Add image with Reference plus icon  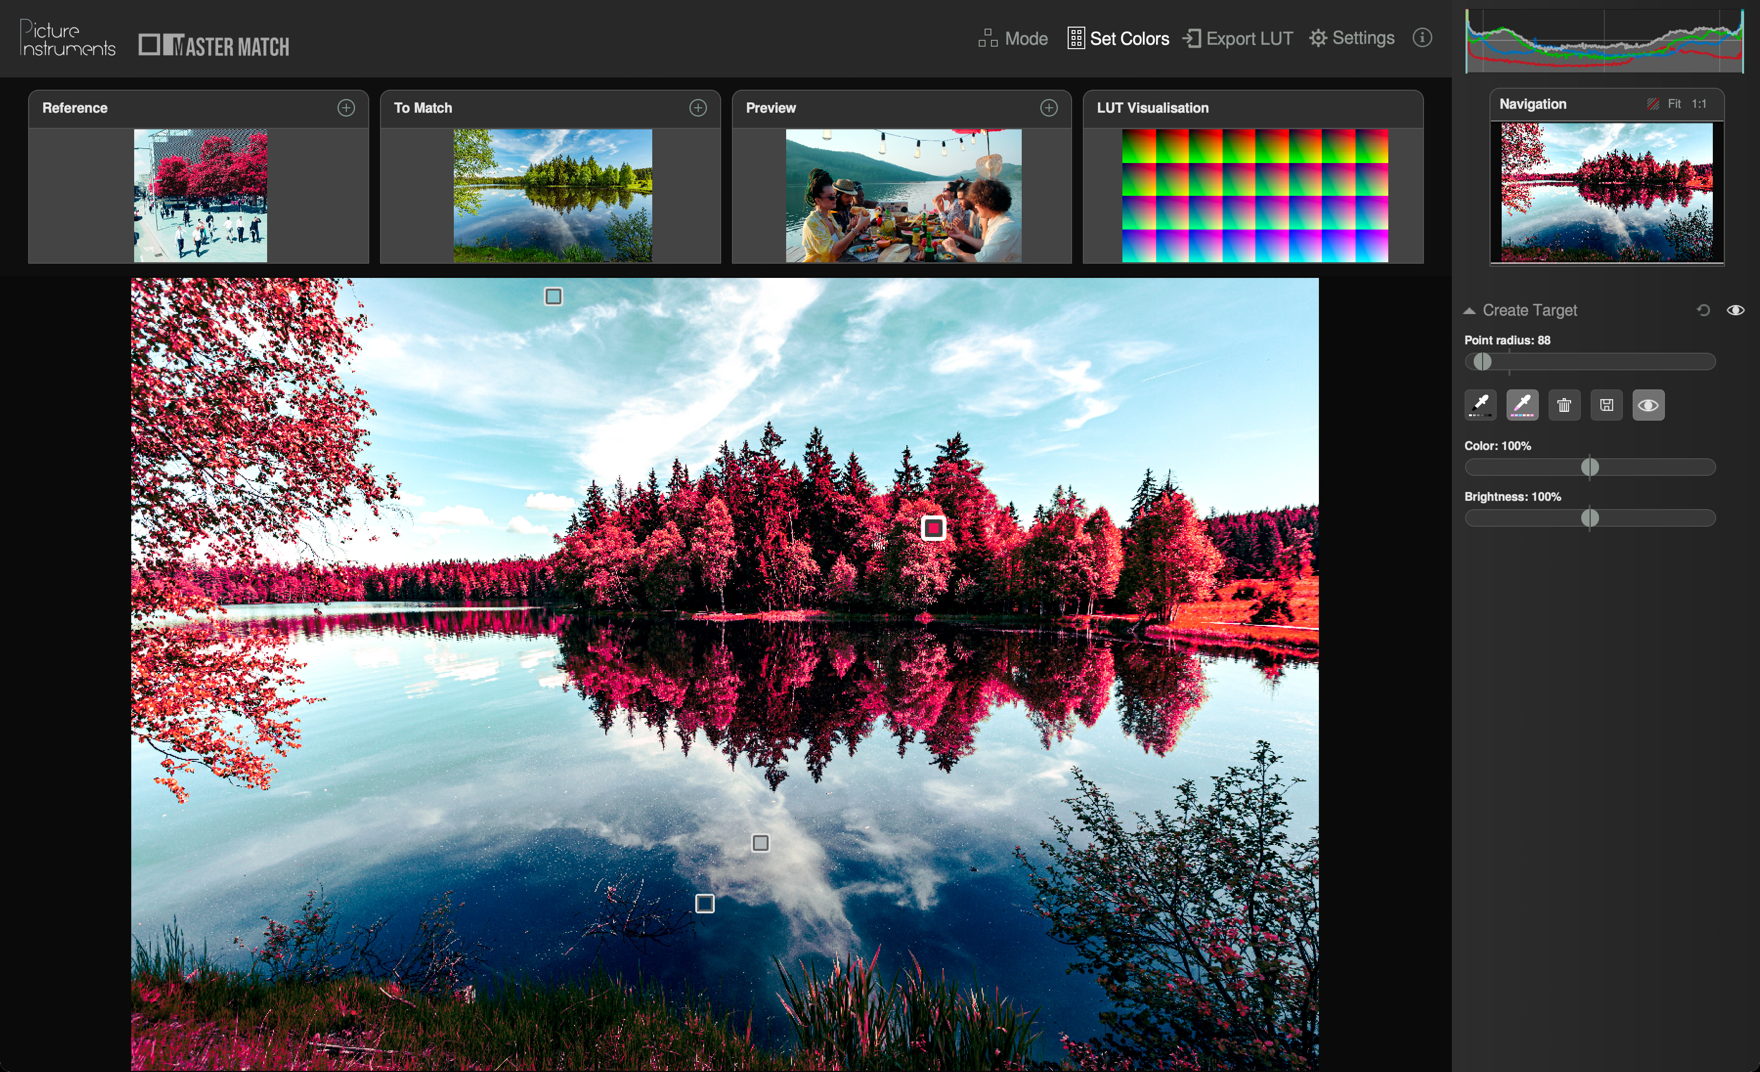coord(346,108)
